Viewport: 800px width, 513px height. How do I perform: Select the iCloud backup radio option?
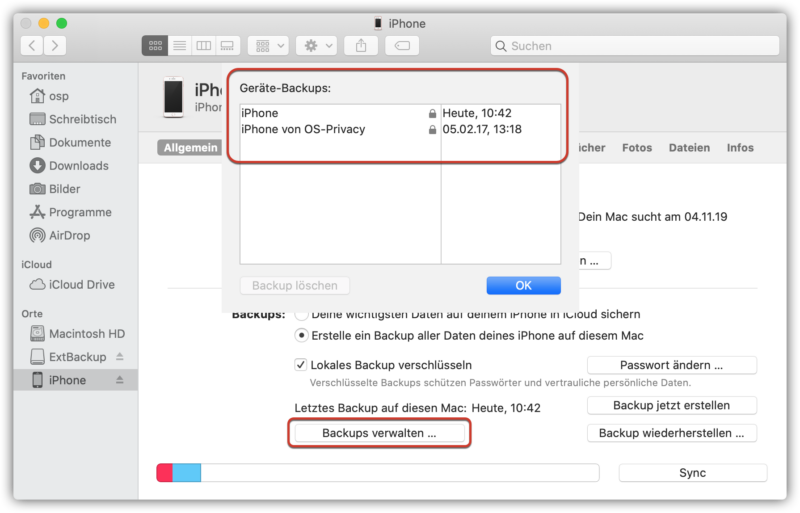click(x=302, y=314)
